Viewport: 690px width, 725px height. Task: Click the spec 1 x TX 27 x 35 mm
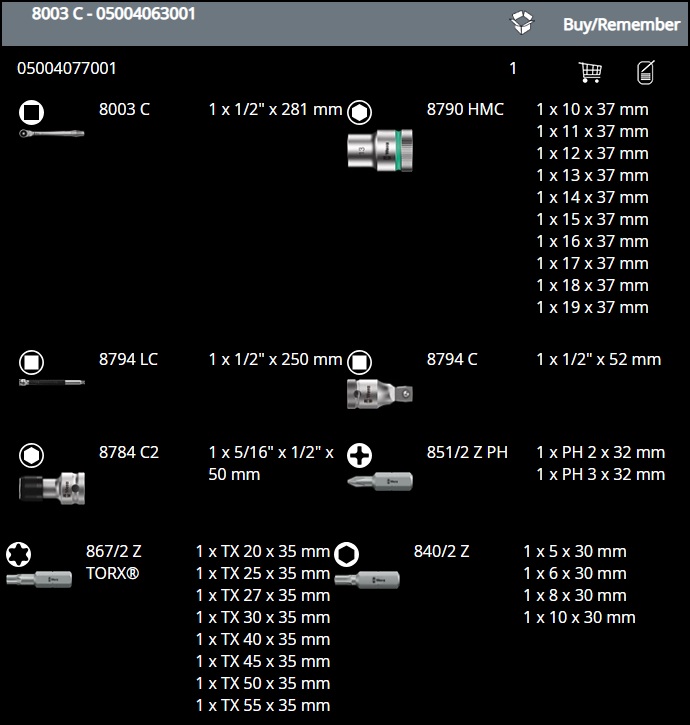(263, 596)
